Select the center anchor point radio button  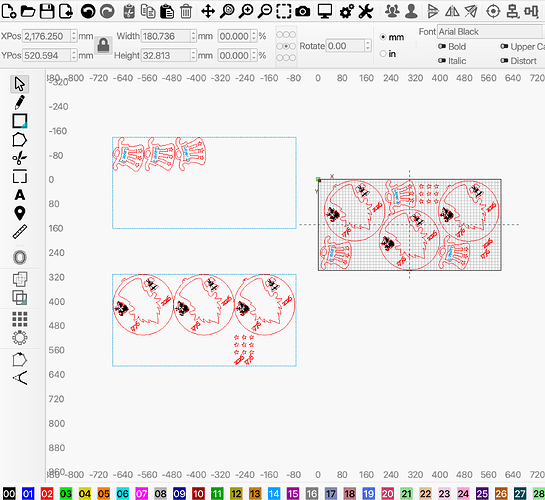pos(286,46)
